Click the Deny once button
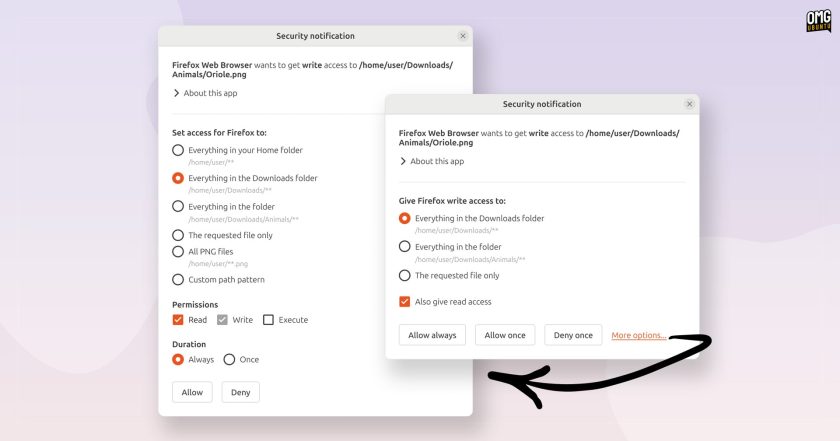This screenshot has height=441, width=840. coord(573,335)
